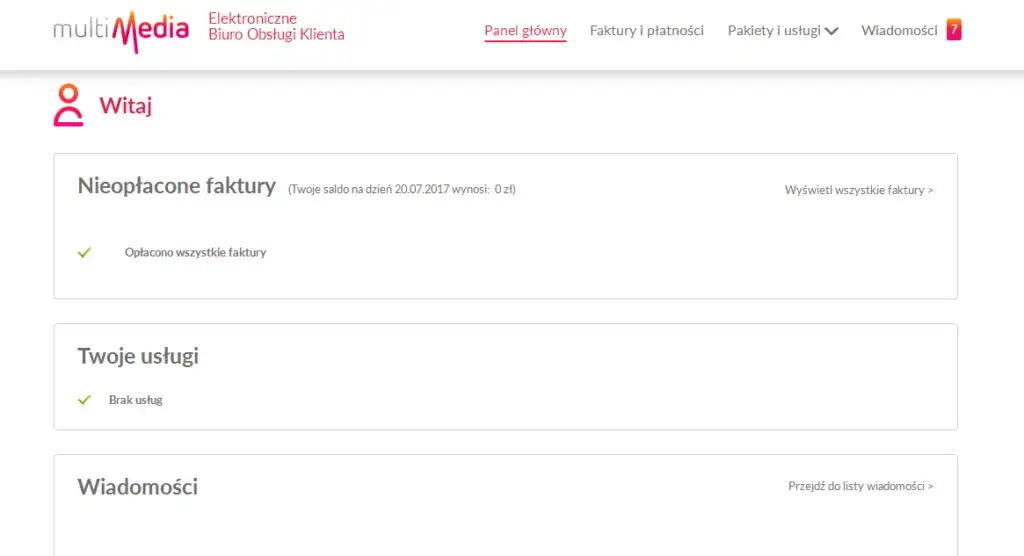Click the account balance note for 20.07.2017
1024x556 pixels.
[401, 189]
